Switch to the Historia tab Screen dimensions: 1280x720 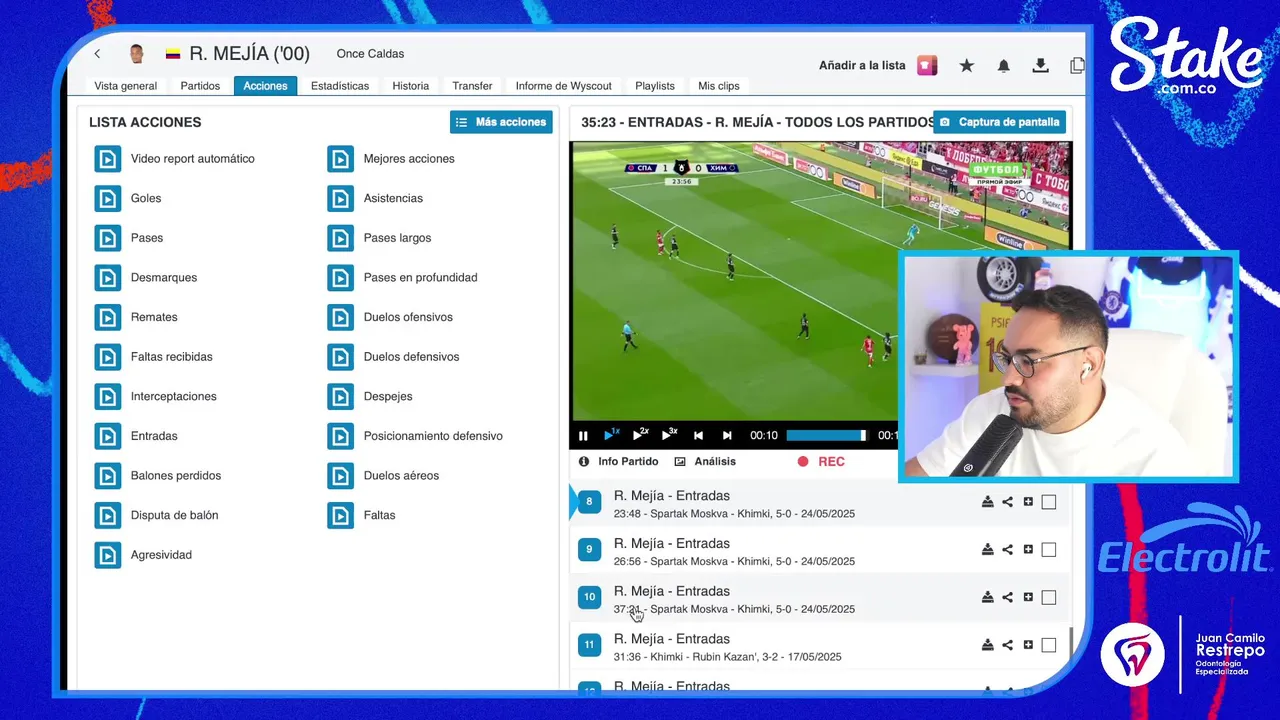coord(411,86)
